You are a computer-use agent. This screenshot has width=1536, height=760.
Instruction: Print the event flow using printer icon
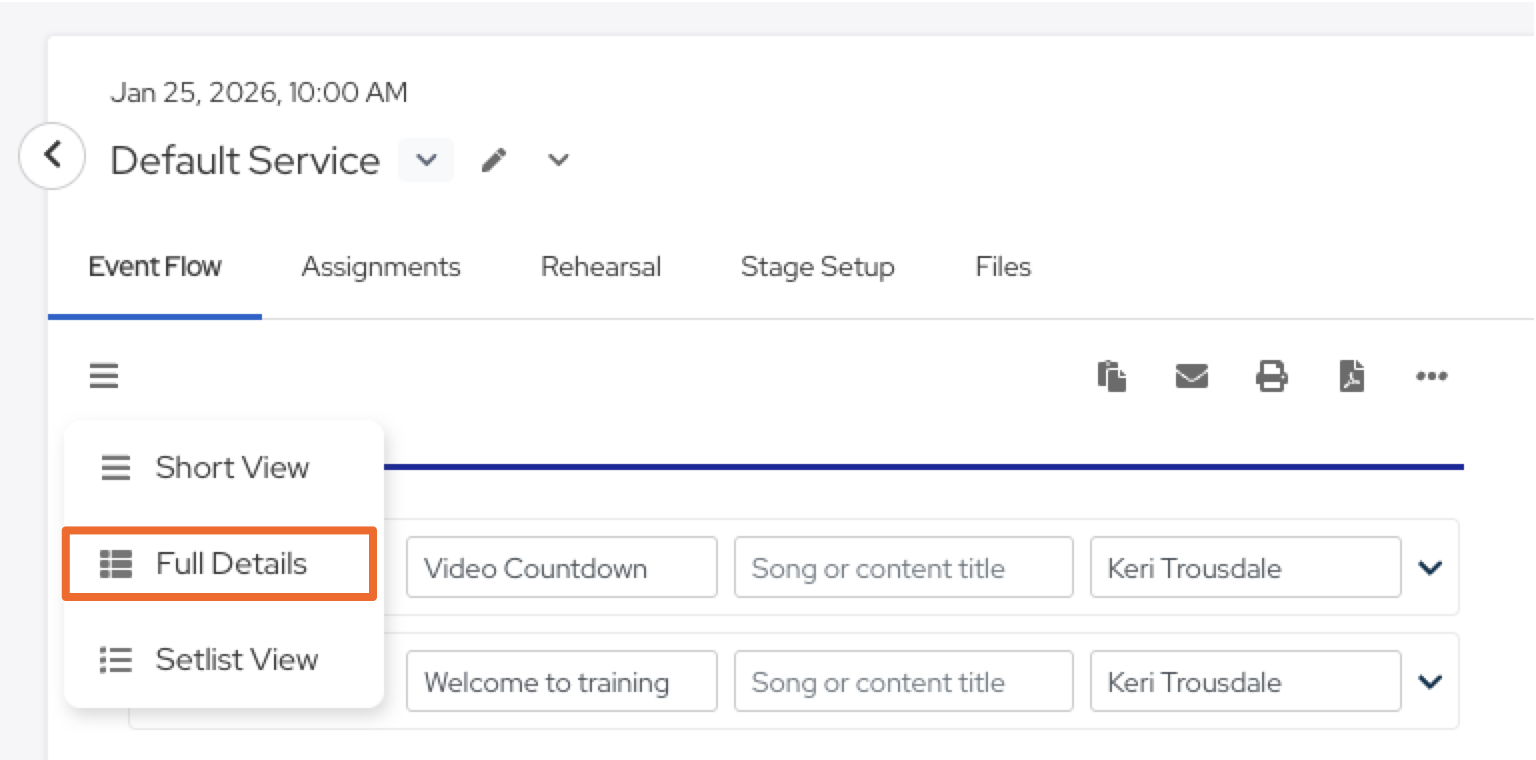1271,376
